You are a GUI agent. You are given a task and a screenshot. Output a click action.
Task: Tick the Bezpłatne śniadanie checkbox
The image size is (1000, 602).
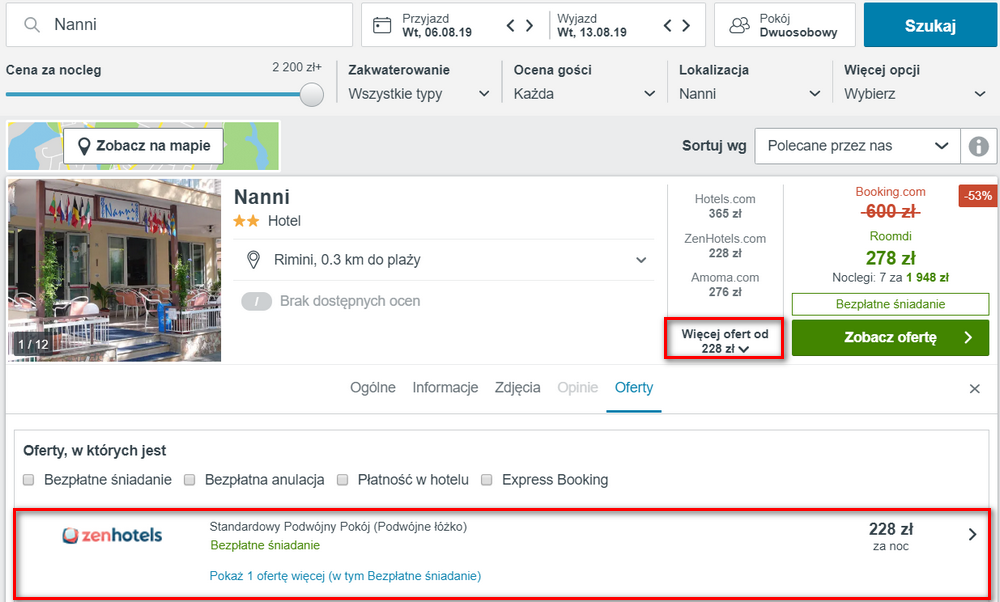point(28,480)
